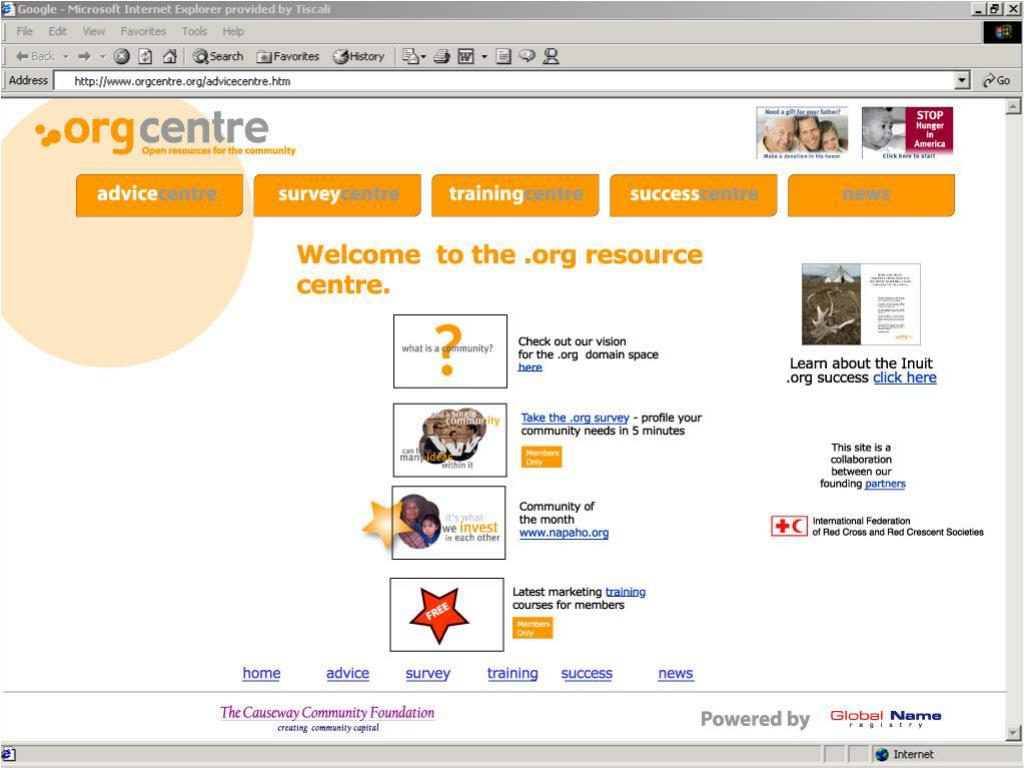This screenshot has width=1024, height=768.
Task: Click the footer 'advice' link
Action: click(x=347, y=673)
